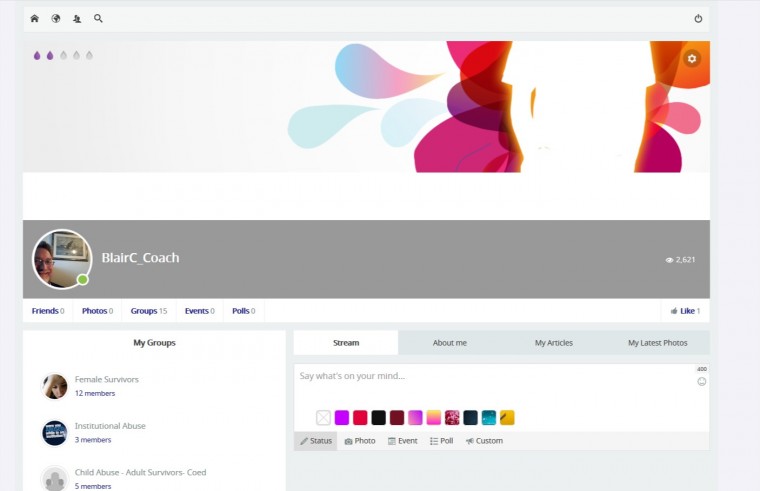Viewport: 760px width, 491px height.
Task: Open the Polls 0 tab
Action: 243,311
